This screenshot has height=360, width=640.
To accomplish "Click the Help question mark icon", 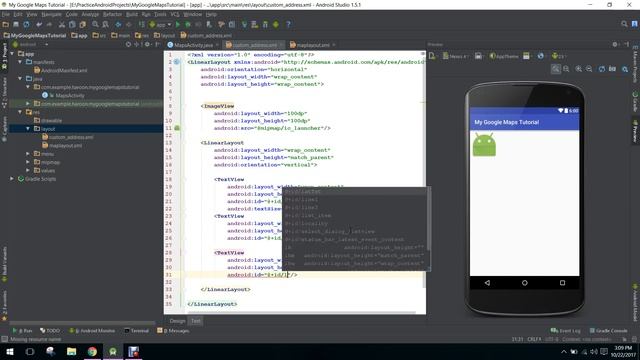I will (288, 24).
